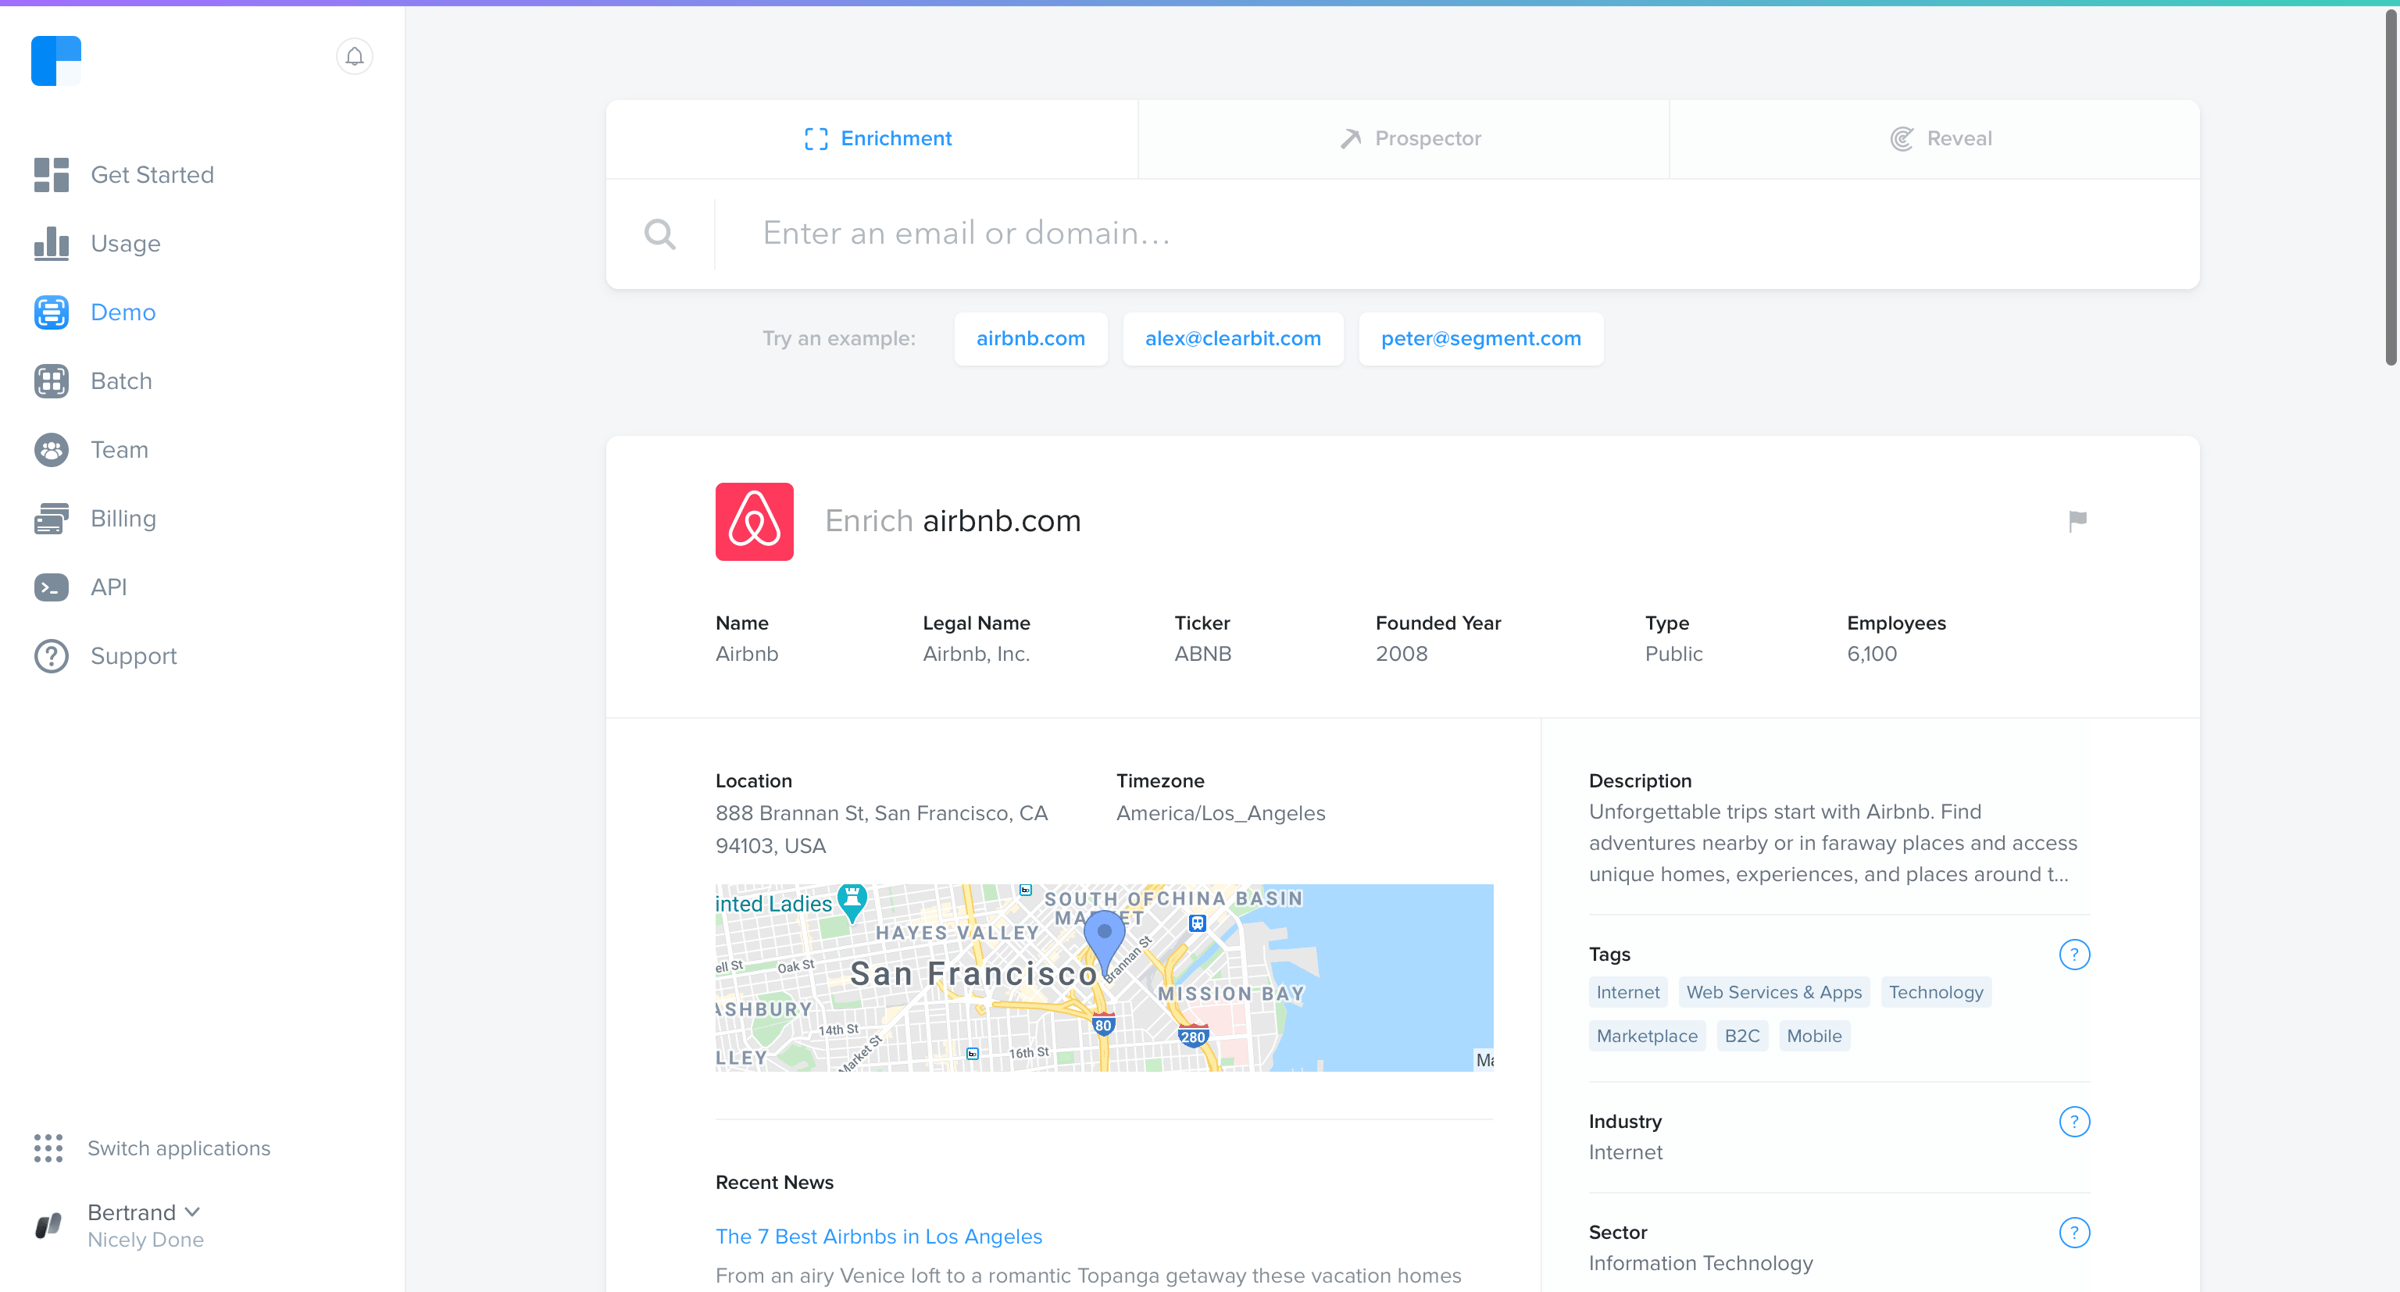
Task: Click the Usage bar chart icon
Action: click(x=51, y=243)
